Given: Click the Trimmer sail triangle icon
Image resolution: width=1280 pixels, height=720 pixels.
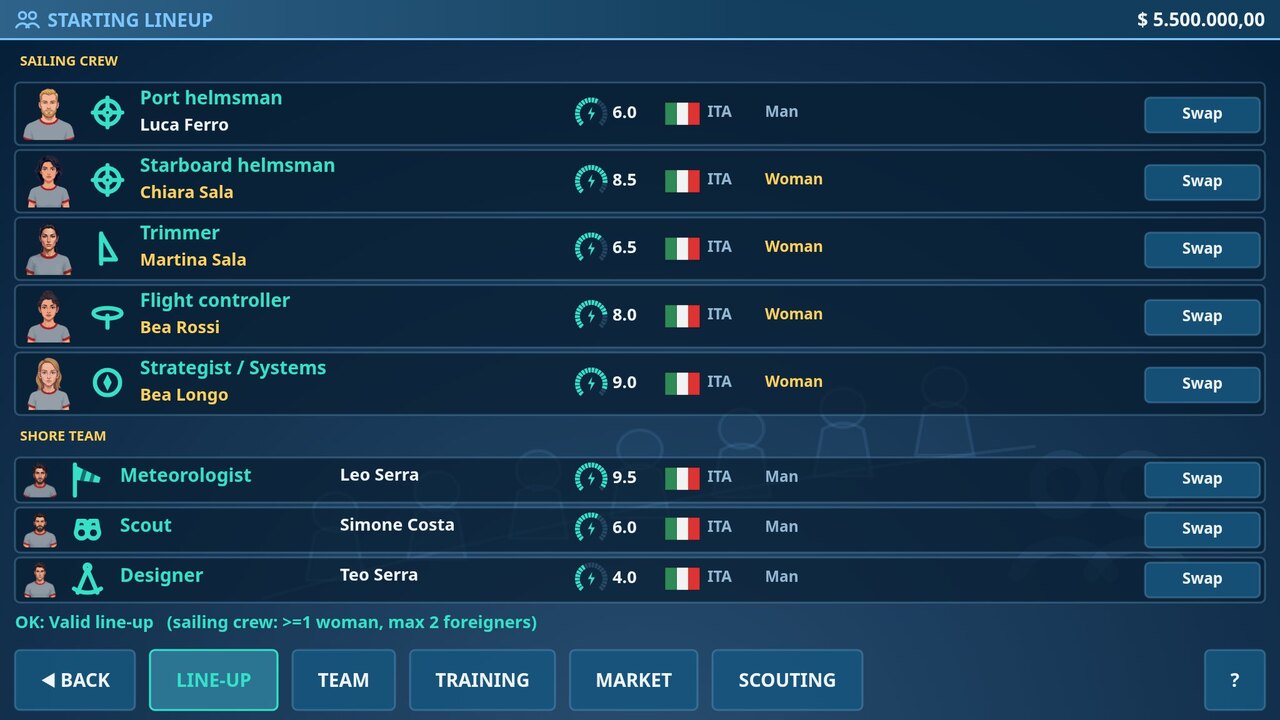Looking at the screenshot, I should (107, 247).
